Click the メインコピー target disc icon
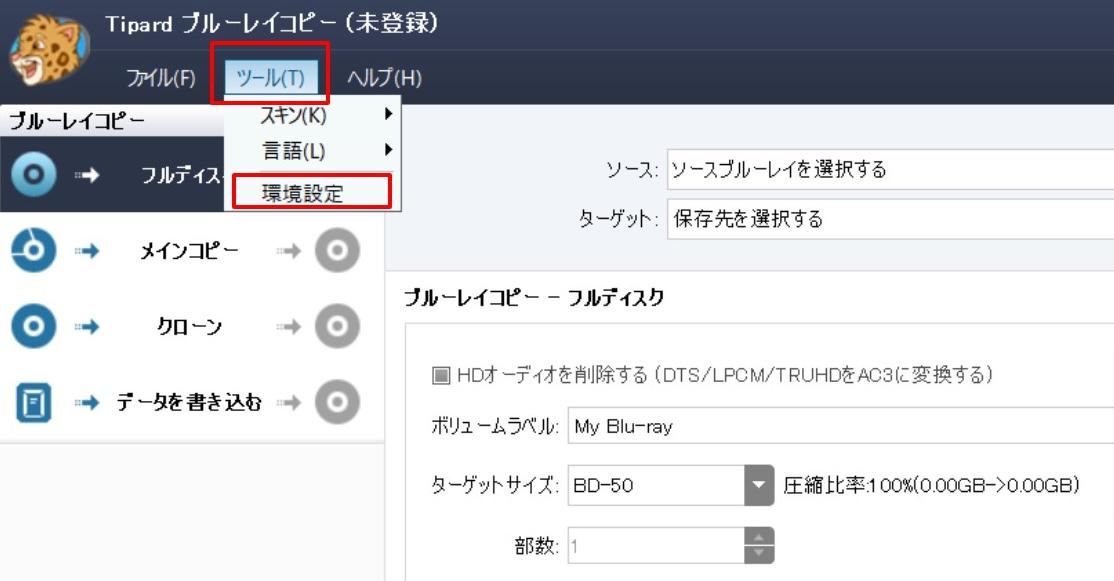The height and width of the screenshot is (581, 1114). coord(337,250)
